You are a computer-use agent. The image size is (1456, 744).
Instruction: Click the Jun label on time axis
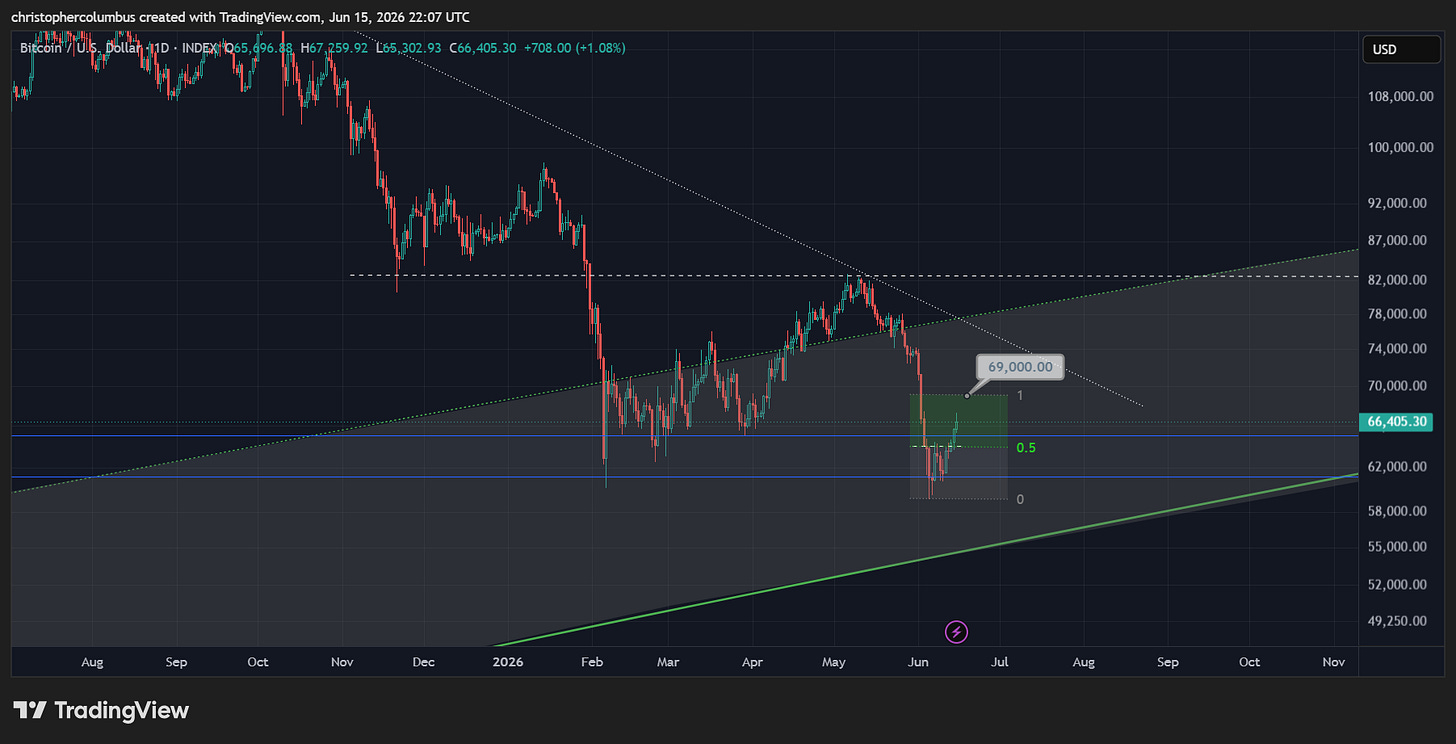[x=918, y=662]
